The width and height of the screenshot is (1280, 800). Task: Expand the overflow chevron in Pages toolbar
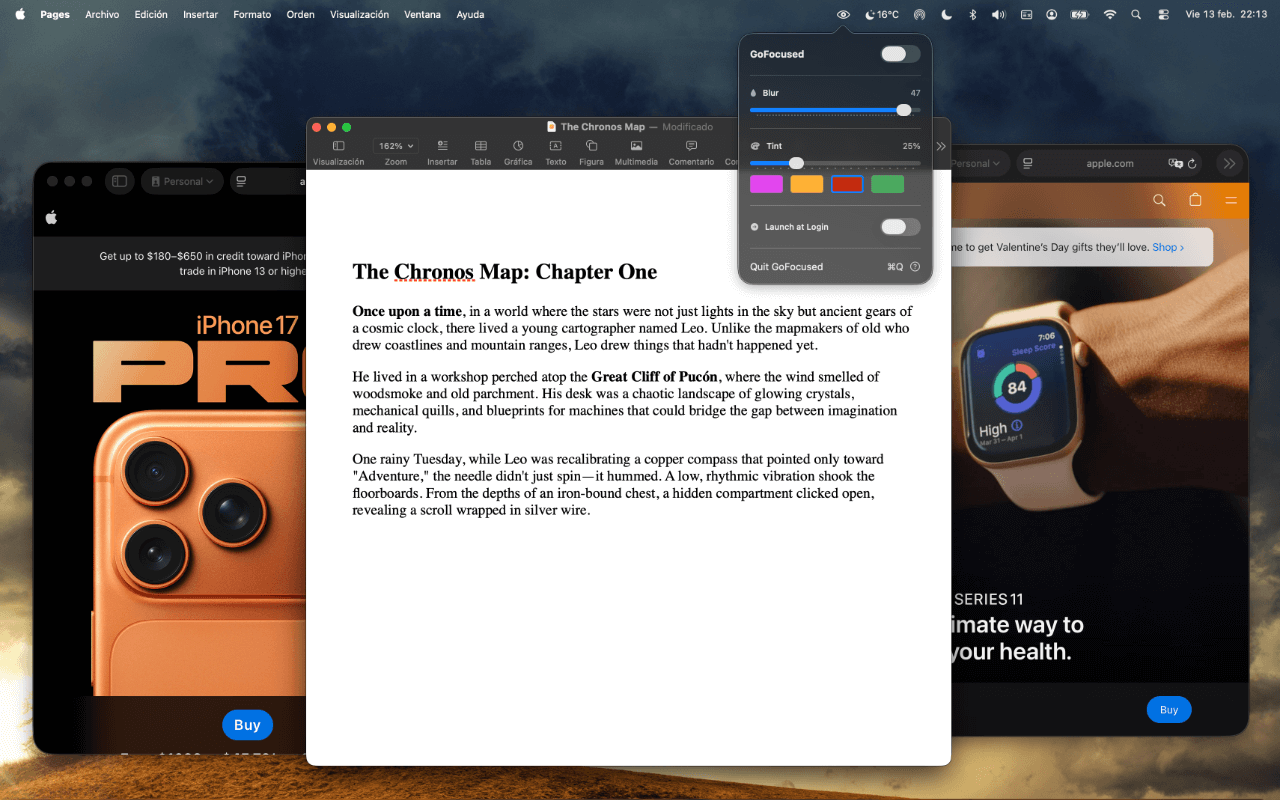point(940,144)
